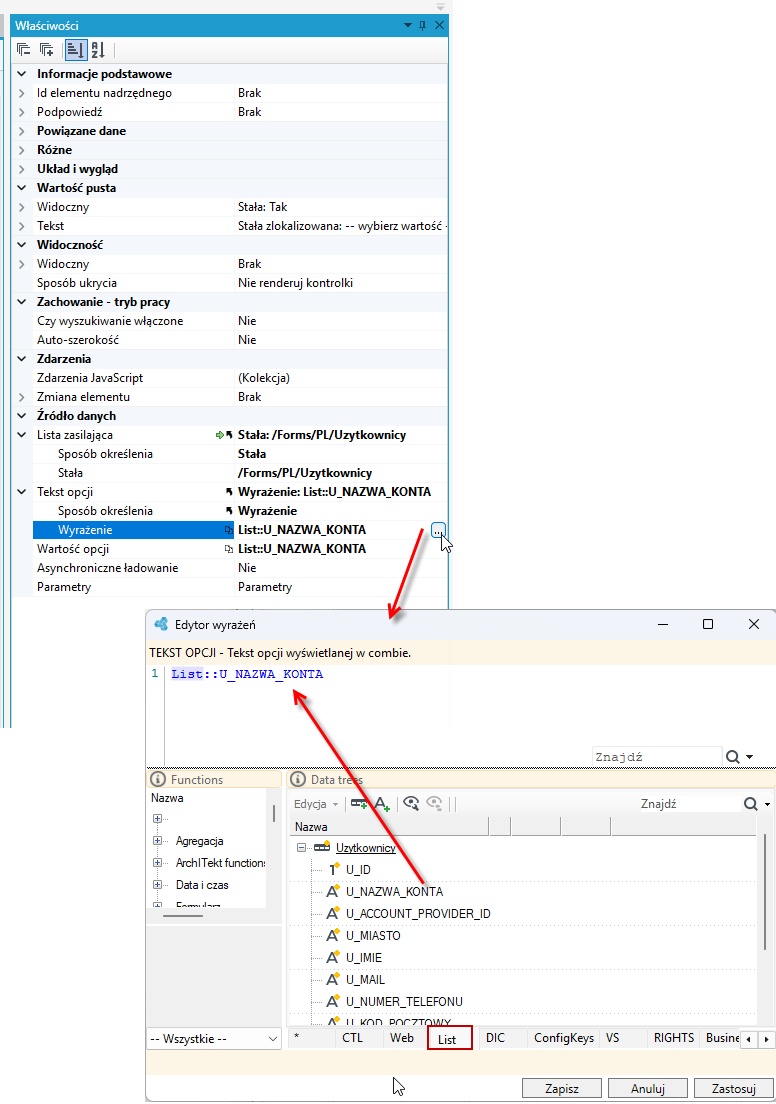Switch to the DIC tab
Image resolution: width=776 pixels, height=1104 pixels.
(496, 1038)
